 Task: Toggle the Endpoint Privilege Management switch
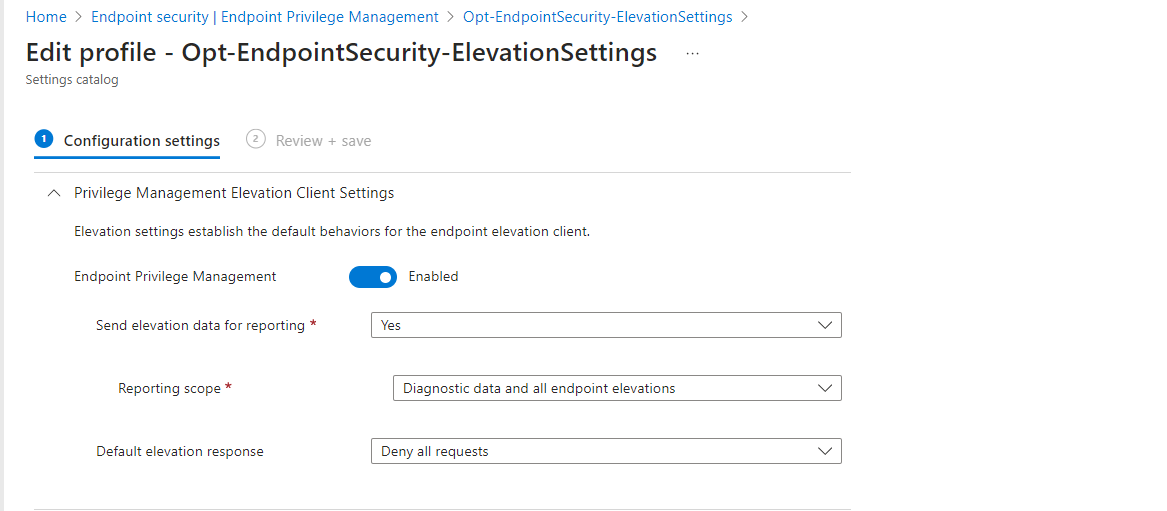coord(373,277)
